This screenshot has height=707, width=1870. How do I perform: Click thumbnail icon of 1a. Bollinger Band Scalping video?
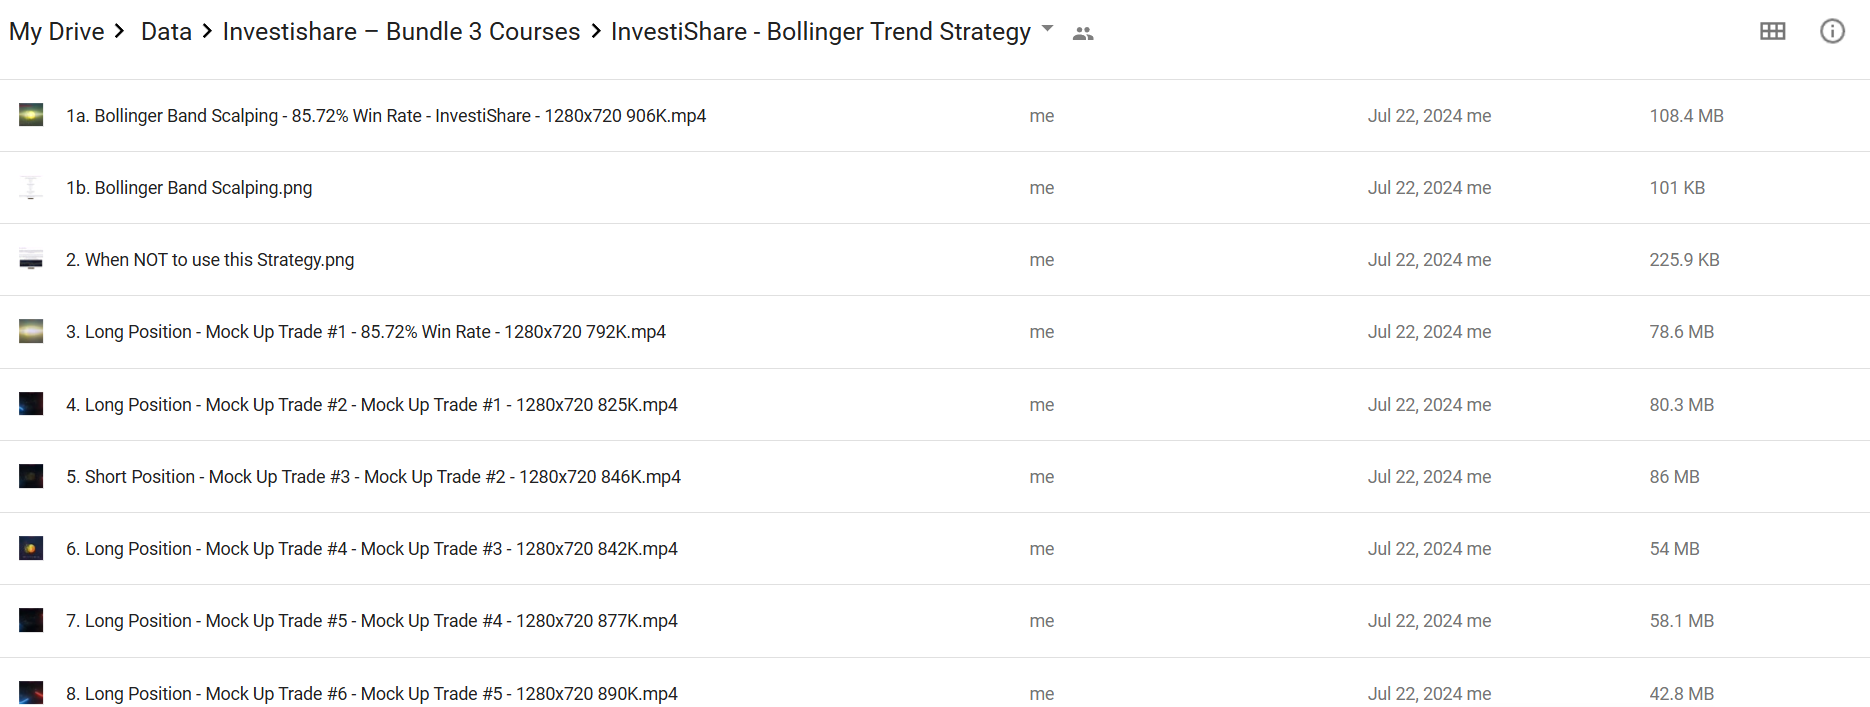coord(31,115)
